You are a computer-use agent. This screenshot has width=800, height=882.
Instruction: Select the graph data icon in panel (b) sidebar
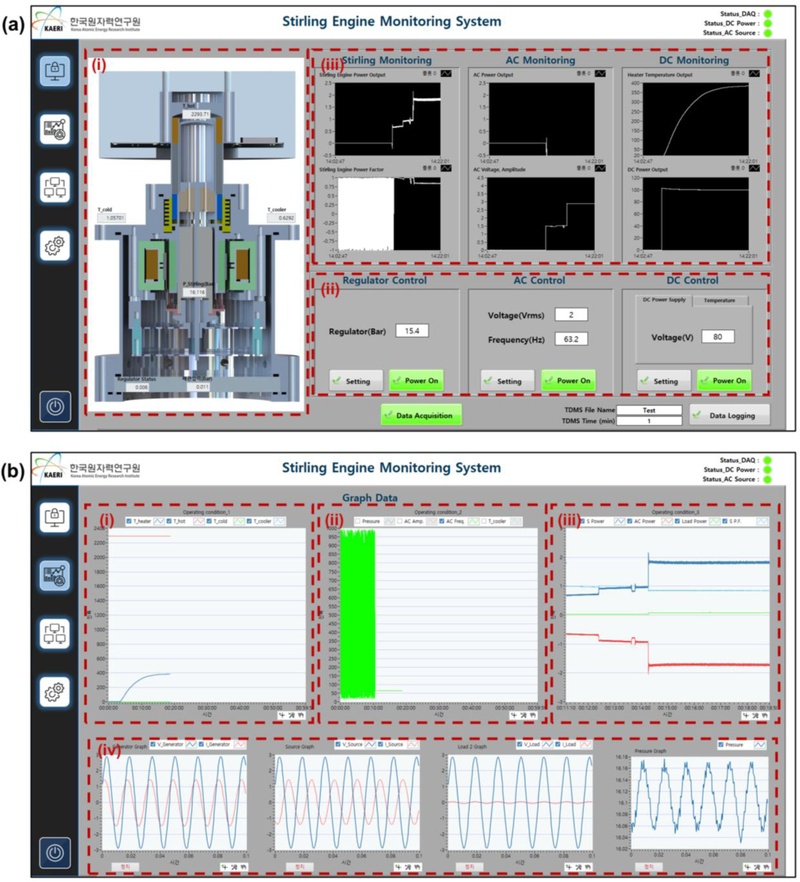click(55, 575)
